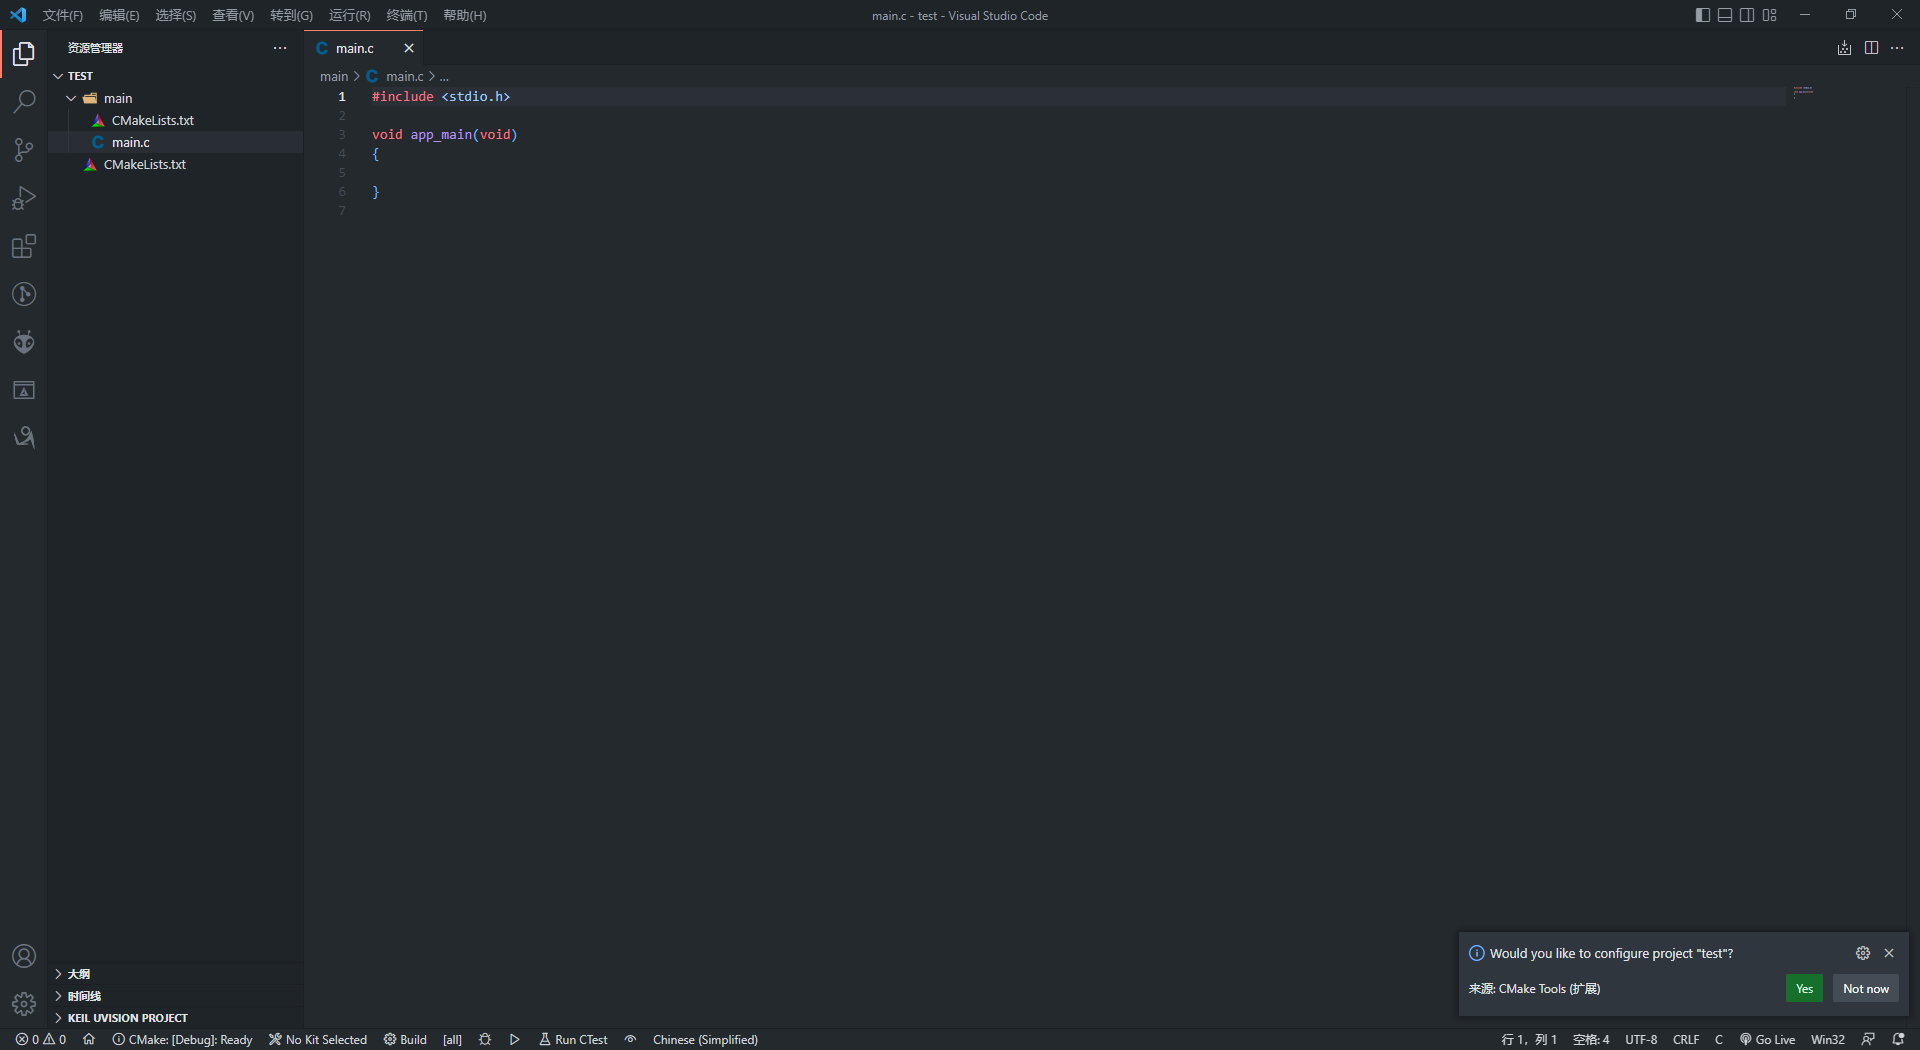Place cursor on void app_main(void) line

click(445, 135)
